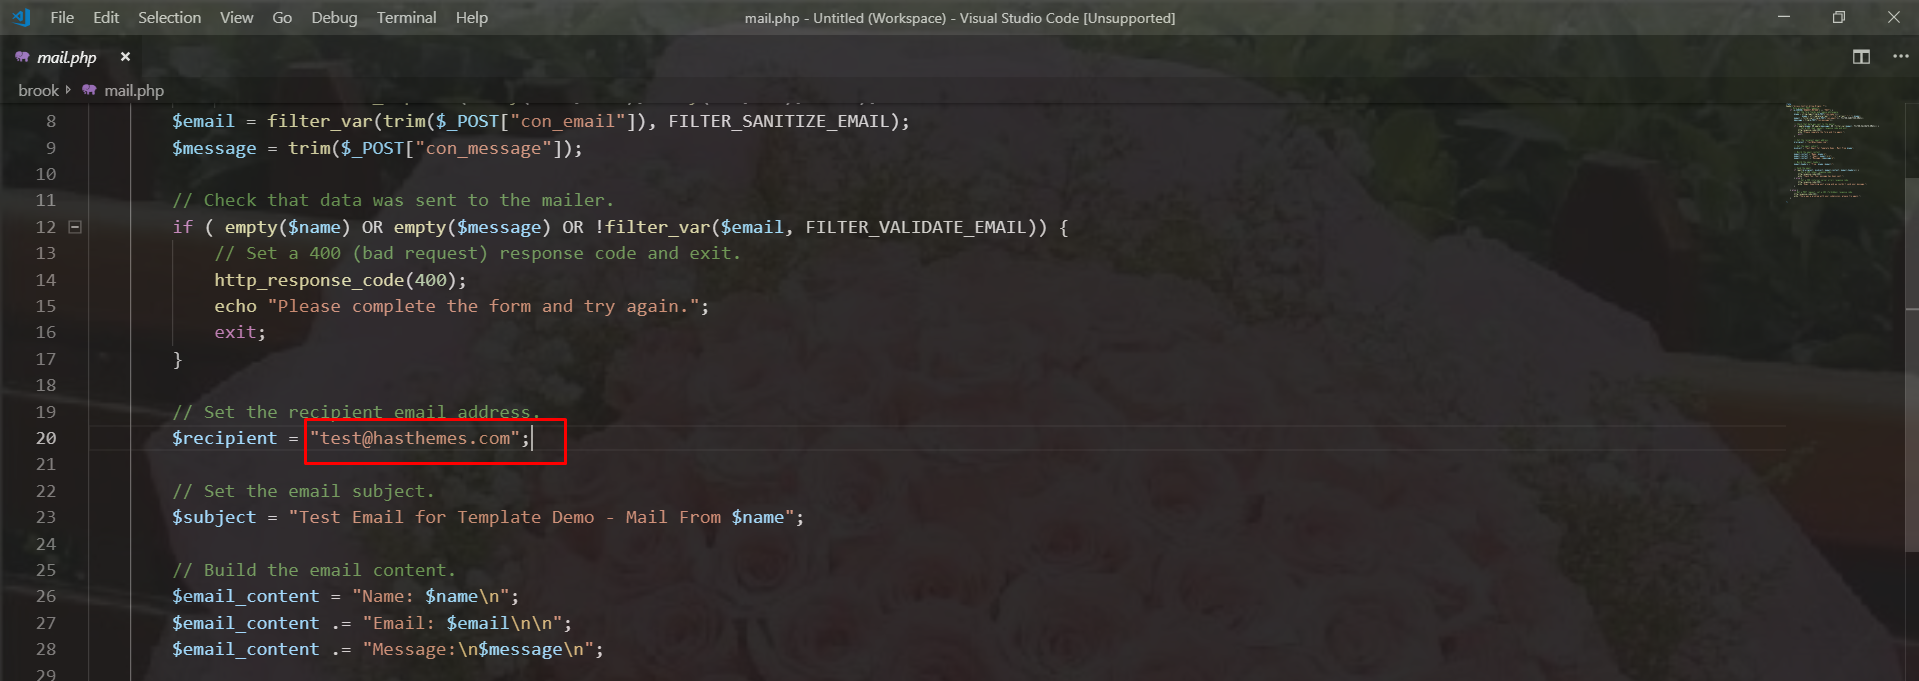Split the editor to the right
The image size is (1919, 681).
coord(1860,57)
